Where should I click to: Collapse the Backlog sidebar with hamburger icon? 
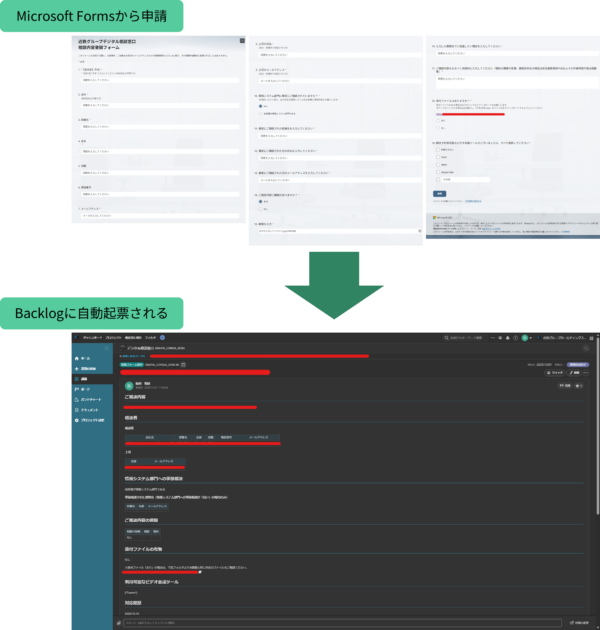pos(106,348)
